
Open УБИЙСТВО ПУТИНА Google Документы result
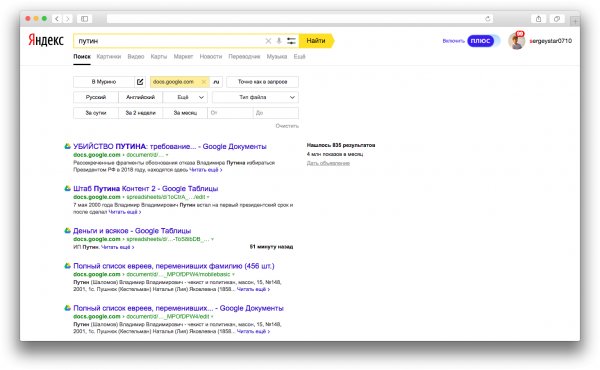(x=170, y=146)
